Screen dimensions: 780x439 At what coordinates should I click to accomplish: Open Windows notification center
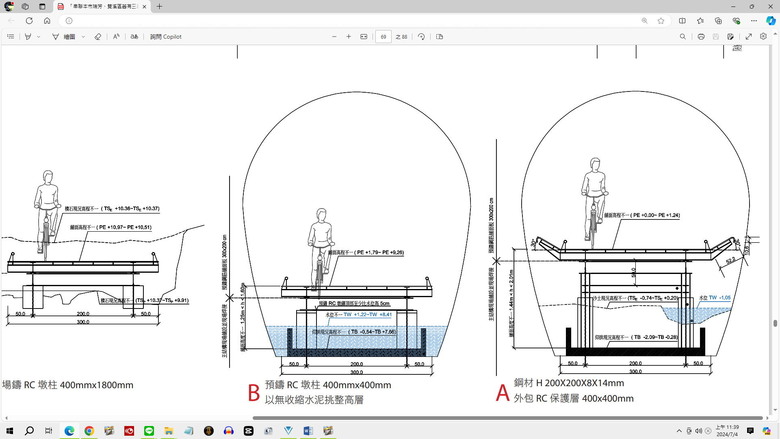[750, 431]
